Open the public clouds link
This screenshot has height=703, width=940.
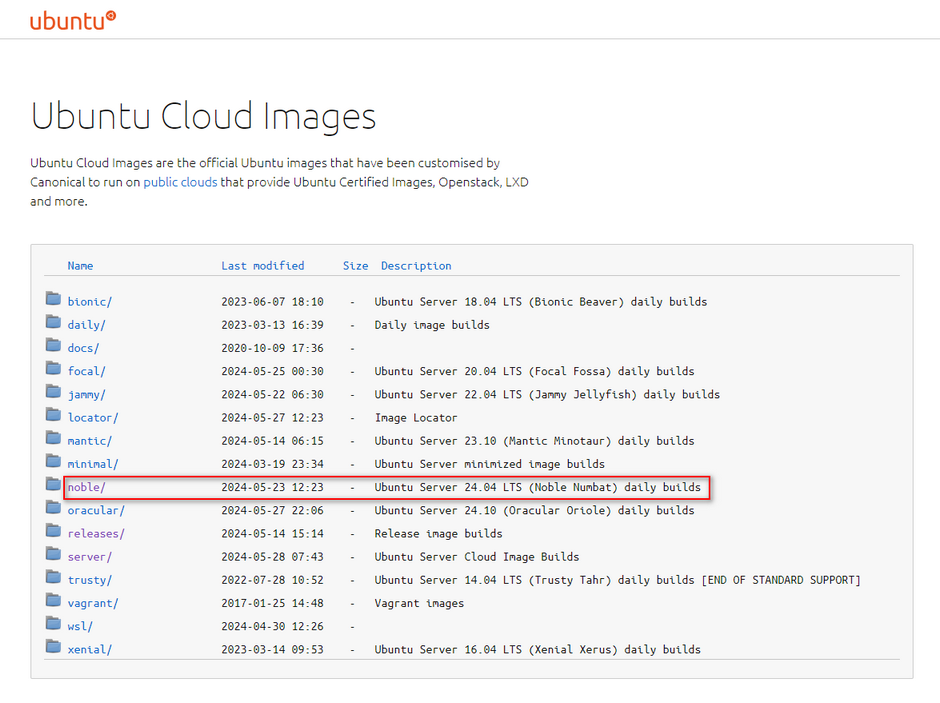[x=180, y=182]
